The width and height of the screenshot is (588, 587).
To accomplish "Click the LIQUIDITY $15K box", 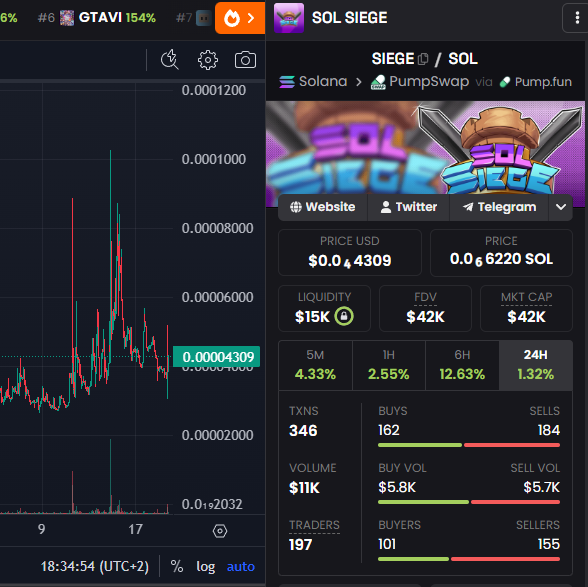I will (x=324, y=308).
